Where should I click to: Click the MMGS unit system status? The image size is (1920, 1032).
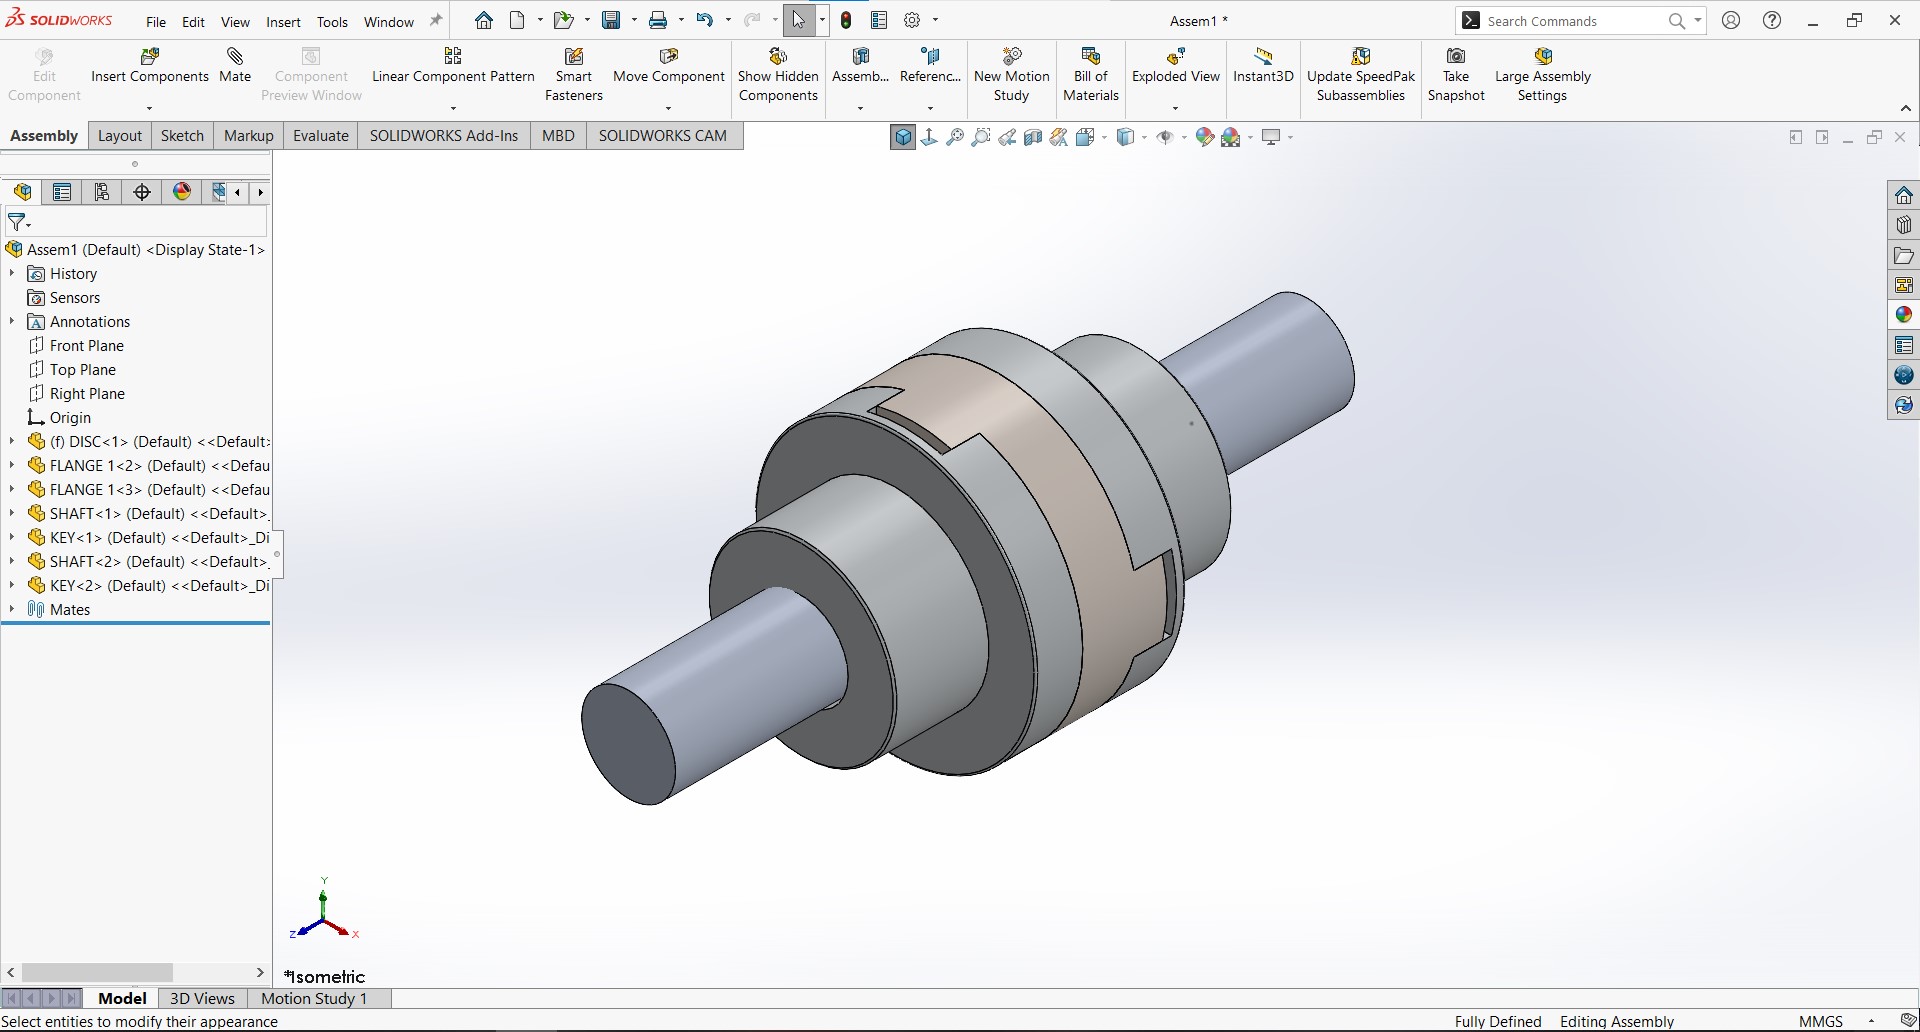point(1820,1021)
